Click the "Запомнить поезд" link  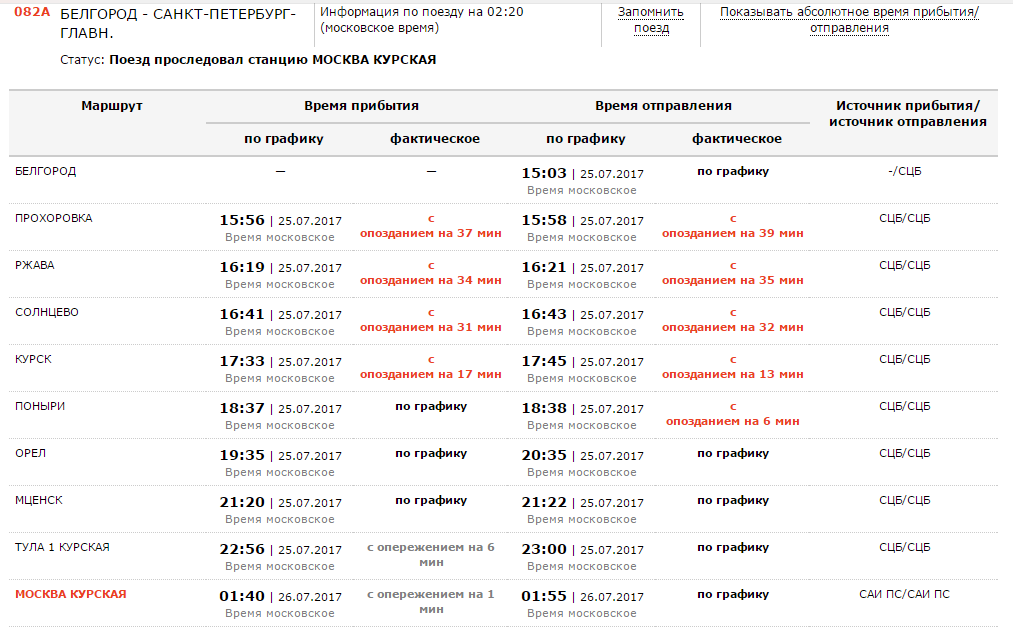[651, 20]
